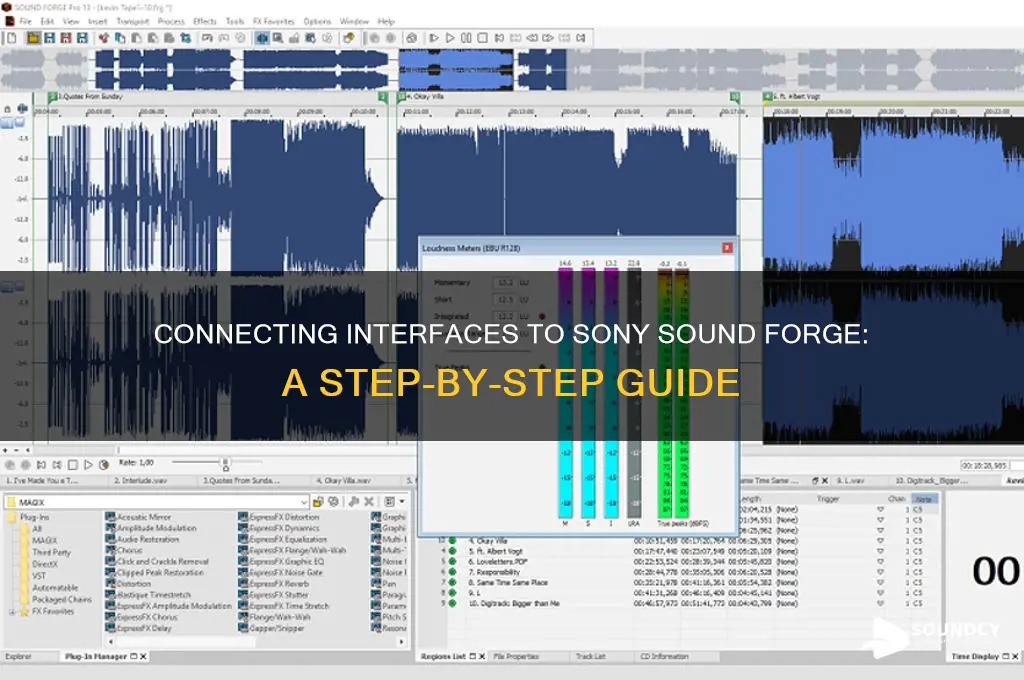The width and height of the screenshot is (1024, 680).
Task: Toggle play marker for 9. L region
Action: [x=453, y=593]
